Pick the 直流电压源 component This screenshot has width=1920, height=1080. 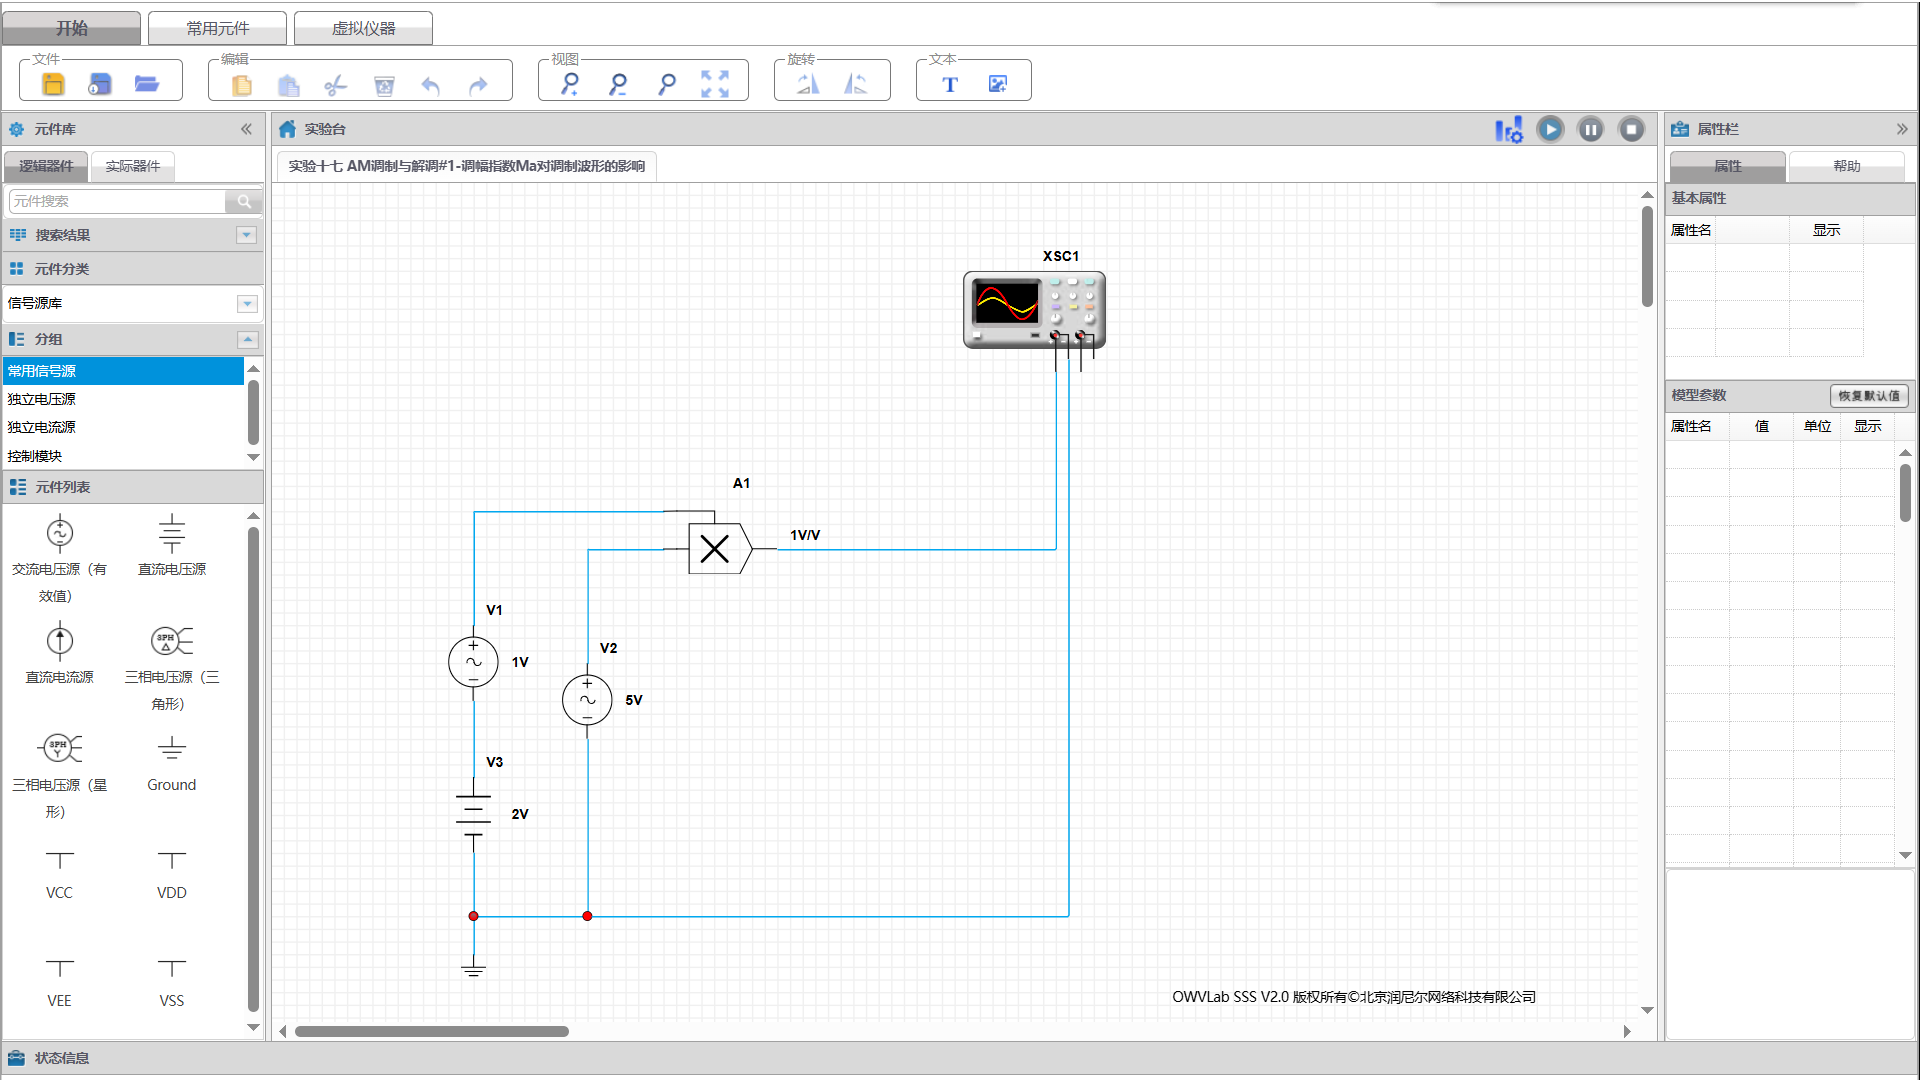(x=172, y=546)
